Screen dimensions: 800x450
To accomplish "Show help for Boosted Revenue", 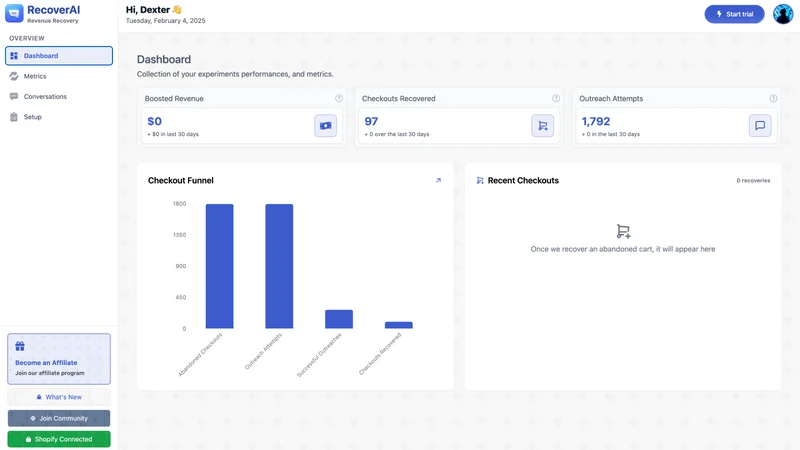I will tap(339, 98).
